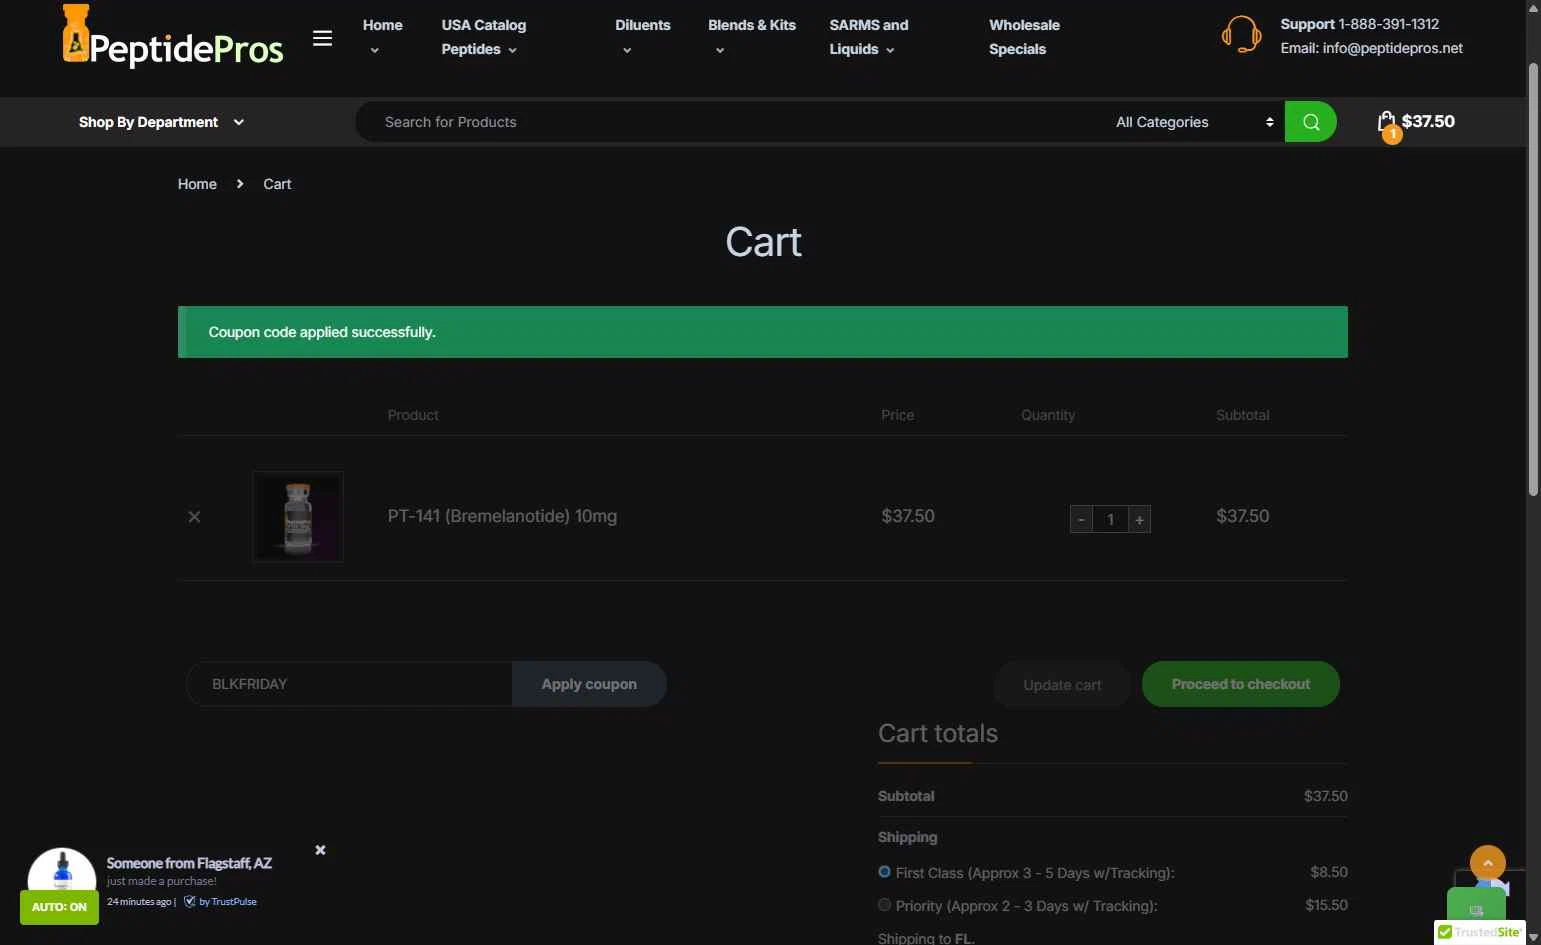Open the Wholesale Specials menu item
The height and width of the screenshot is (945, 1541).
[x=1024, y=37]
